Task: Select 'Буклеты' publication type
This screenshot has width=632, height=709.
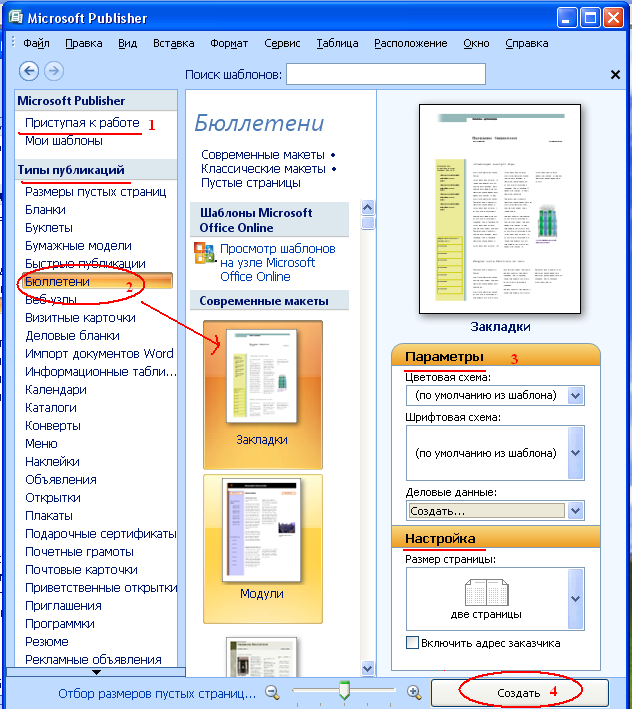Action: pos(49,228)
